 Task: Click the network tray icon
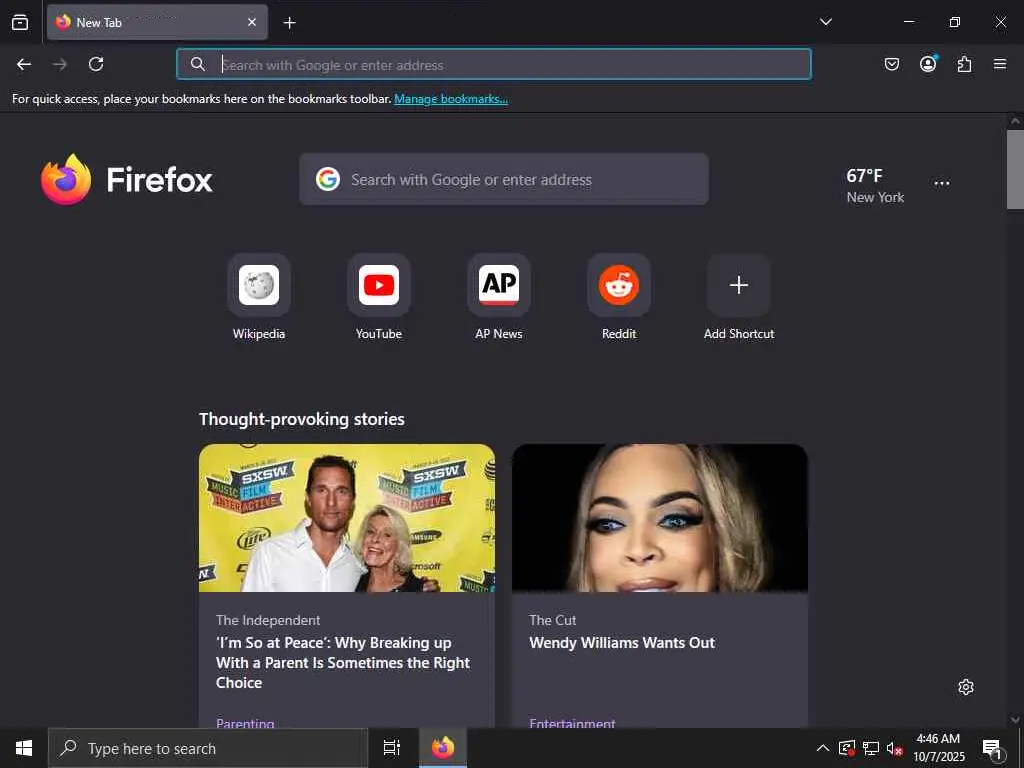[871, 748]
